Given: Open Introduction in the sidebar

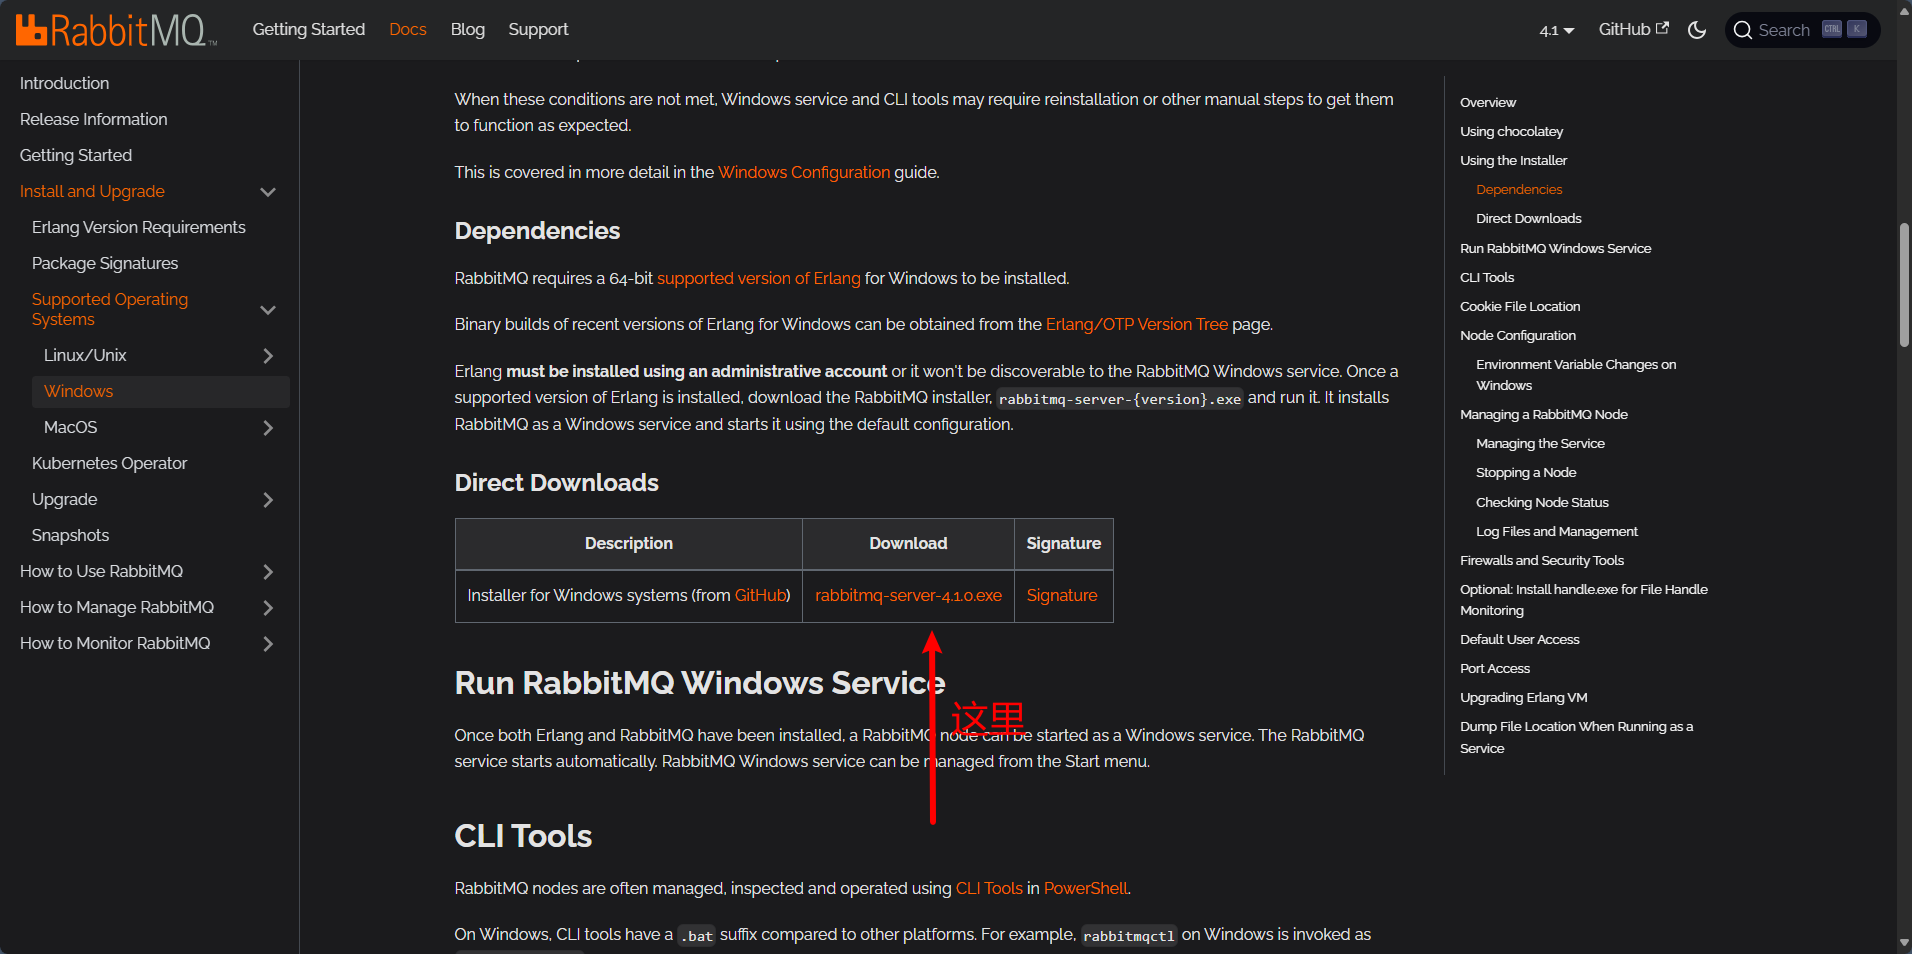Looking at the screenshot, I should point(64,83).
